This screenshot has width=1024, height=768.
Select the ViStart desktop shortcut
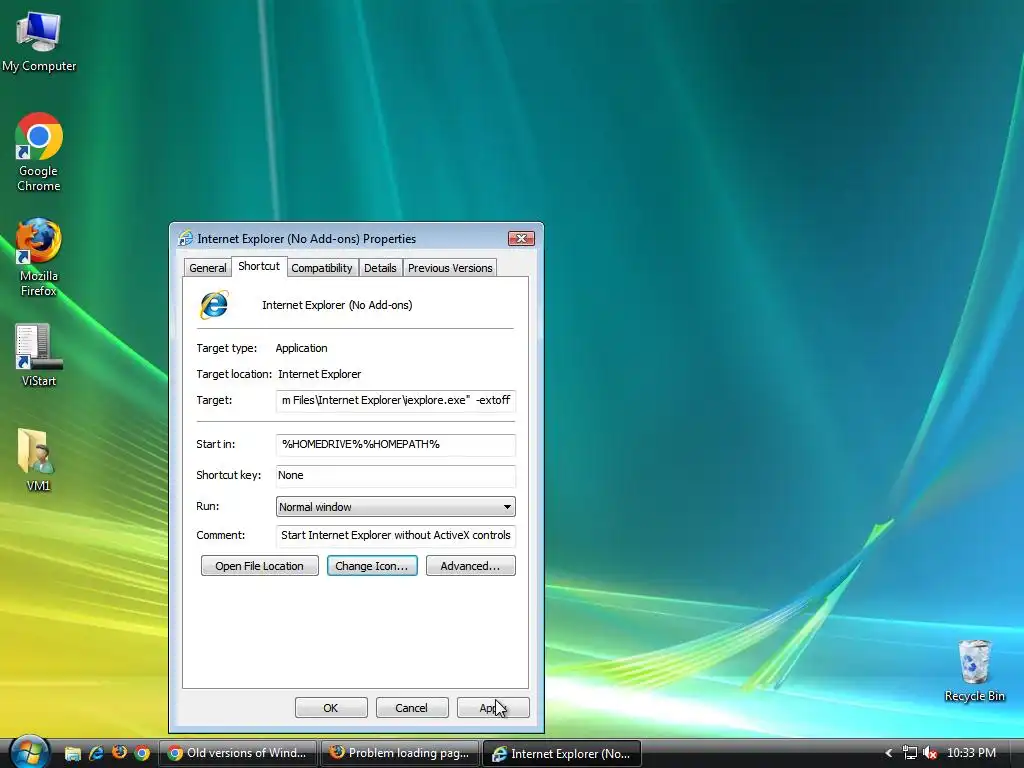click(39, 355)
